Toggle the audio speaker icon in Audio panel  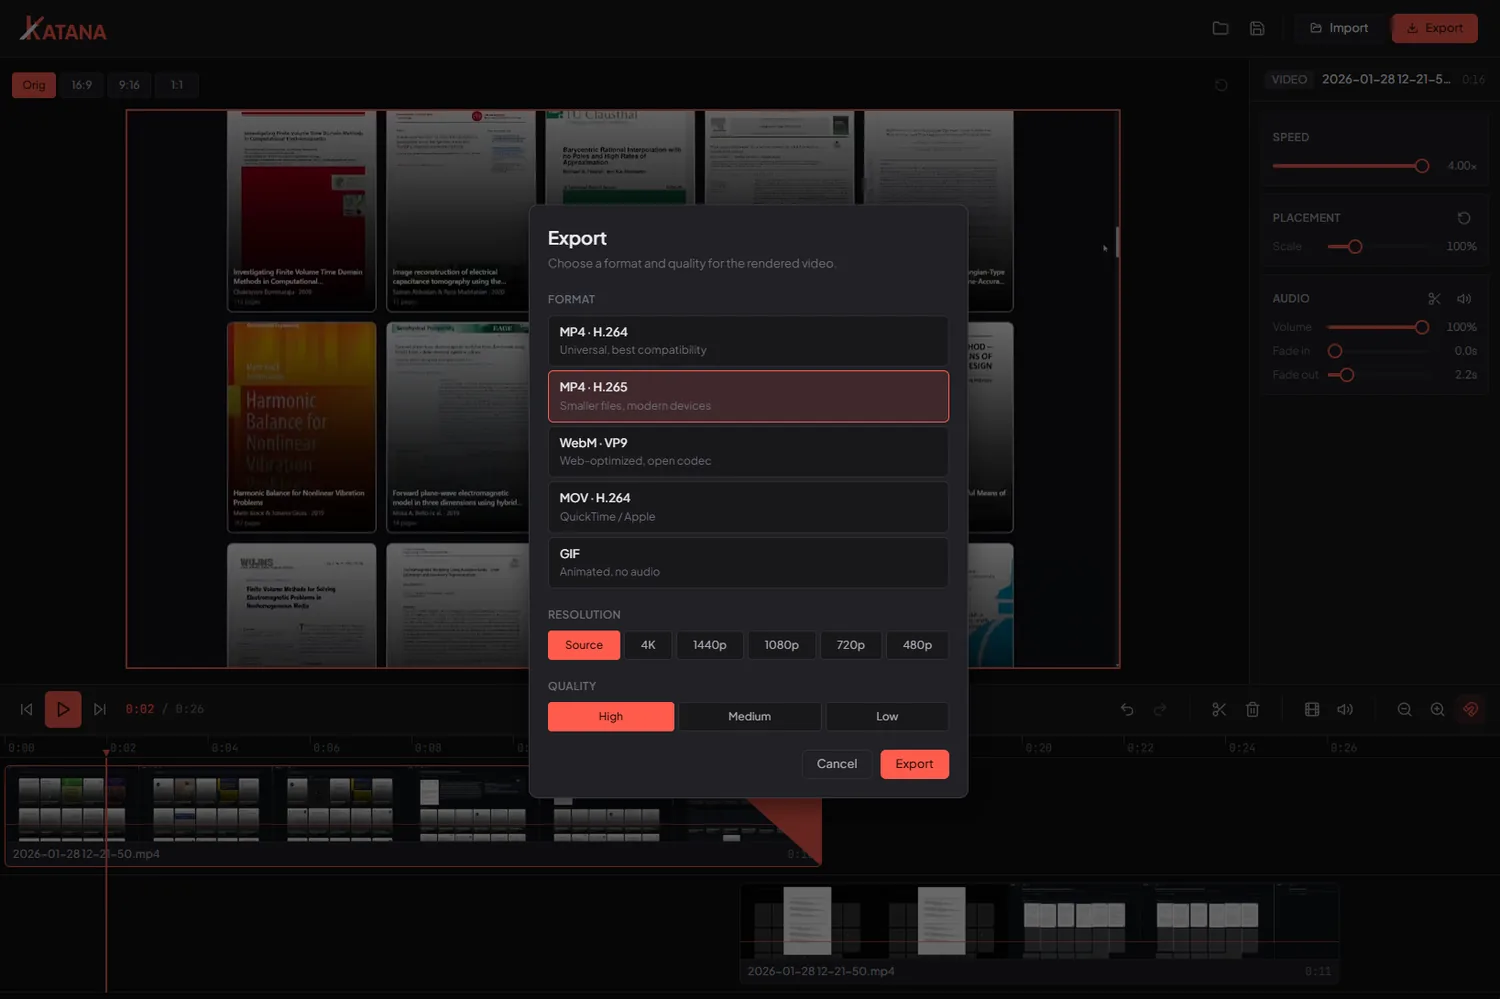pyautogui.click(x=1464, y=299)
